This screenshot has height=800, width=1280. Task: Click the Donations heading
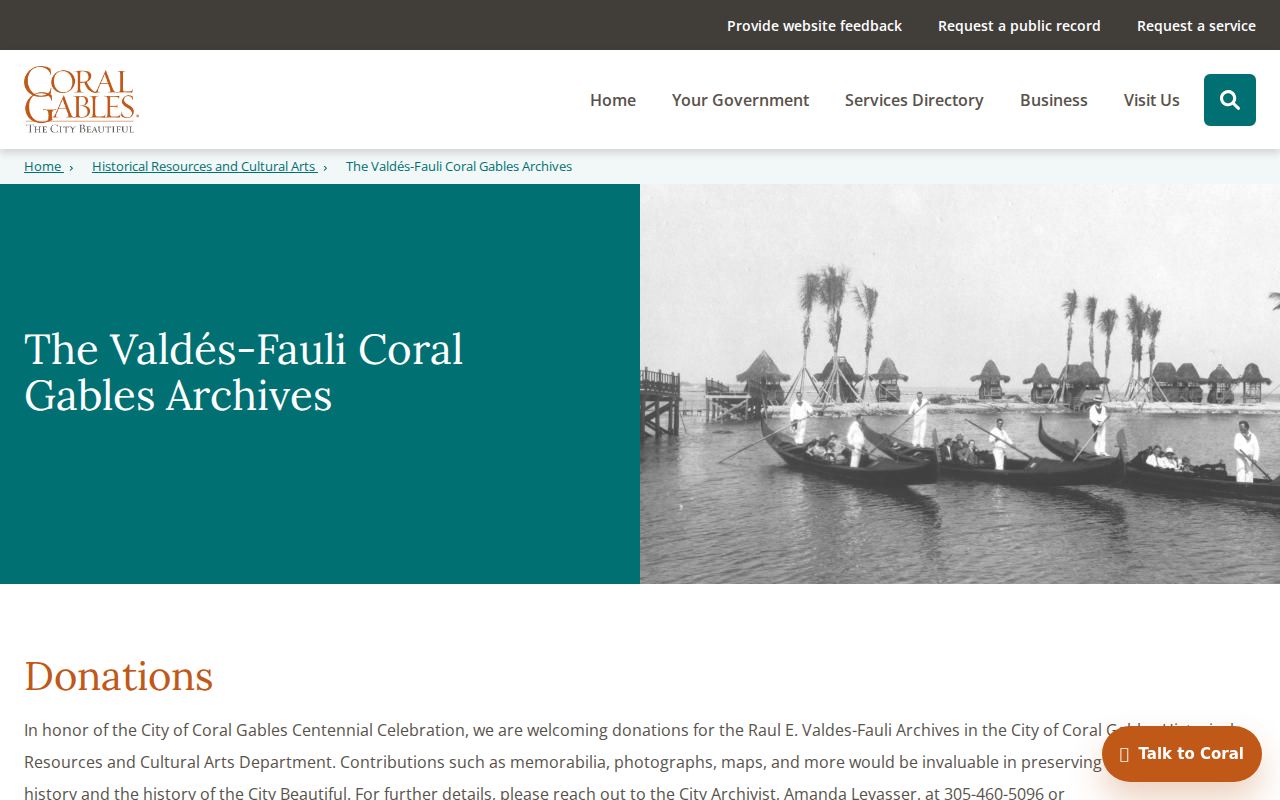click(x=119, y=676)
